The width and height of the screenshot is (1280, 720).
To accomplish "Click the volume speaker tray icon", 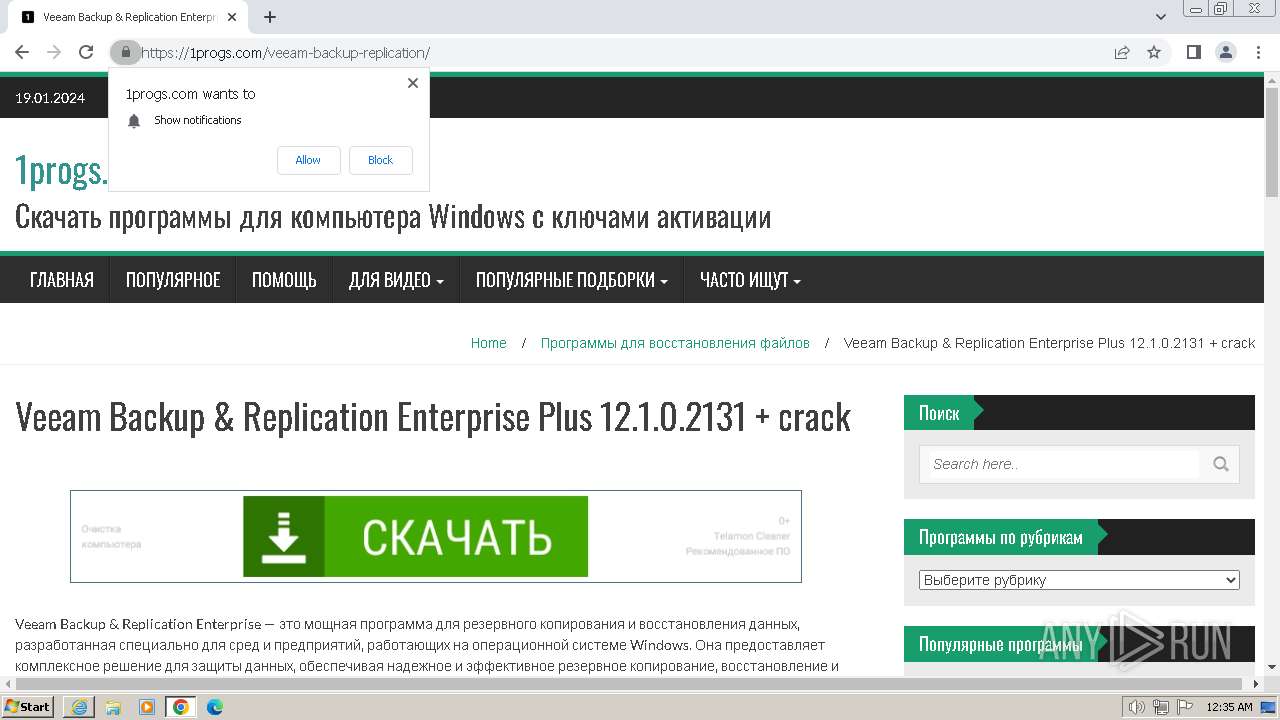I will click(x=1137, y=707).
